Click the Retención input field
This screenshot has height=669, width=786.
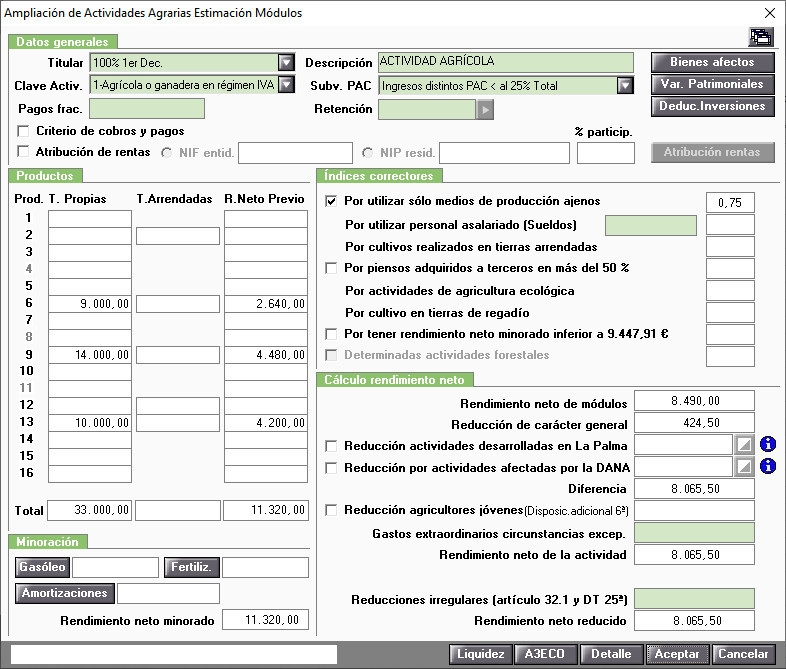pyautogui.click(x=427, y=109)
